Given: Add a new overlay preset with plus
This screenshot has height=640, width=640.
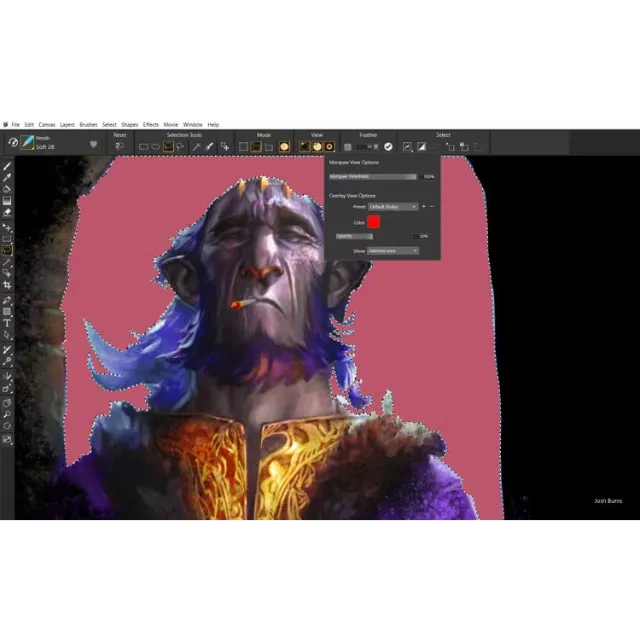Looking at the screenshot, I should [424, 207].
